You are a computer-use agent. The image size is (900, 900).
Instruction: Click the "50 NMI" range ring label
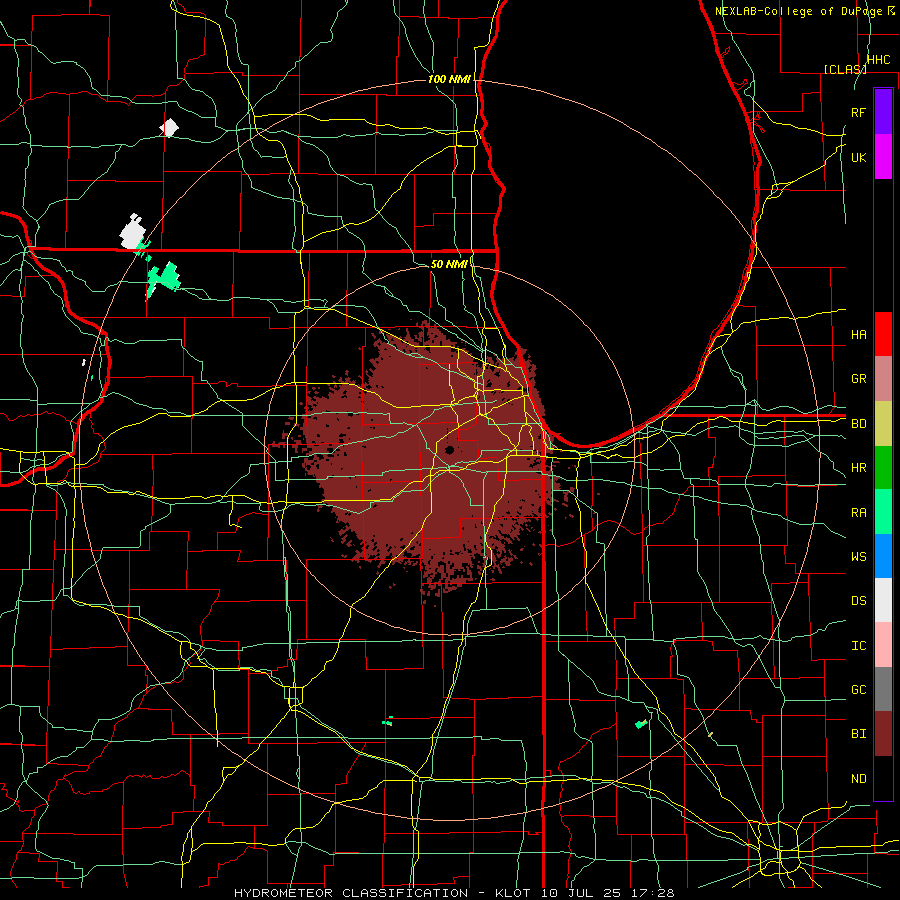[x=449, y=264]
